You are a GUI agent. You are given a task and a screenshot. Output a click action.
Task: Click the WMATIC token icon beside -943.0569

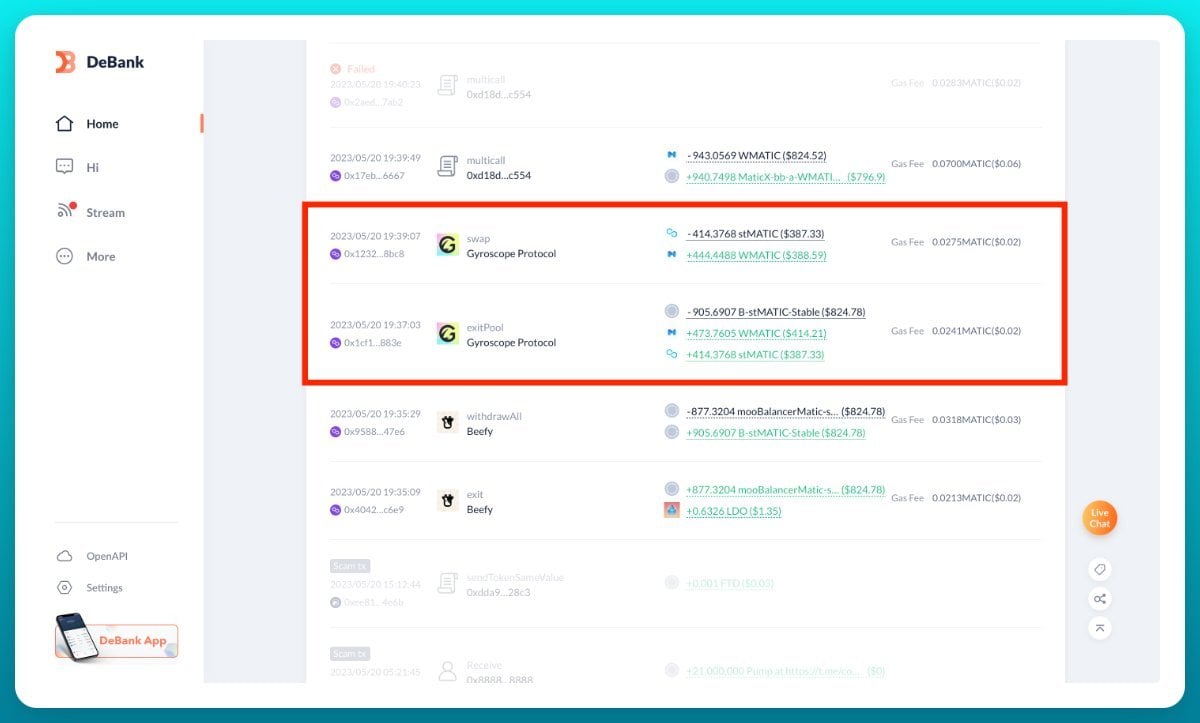coord(672,155)
